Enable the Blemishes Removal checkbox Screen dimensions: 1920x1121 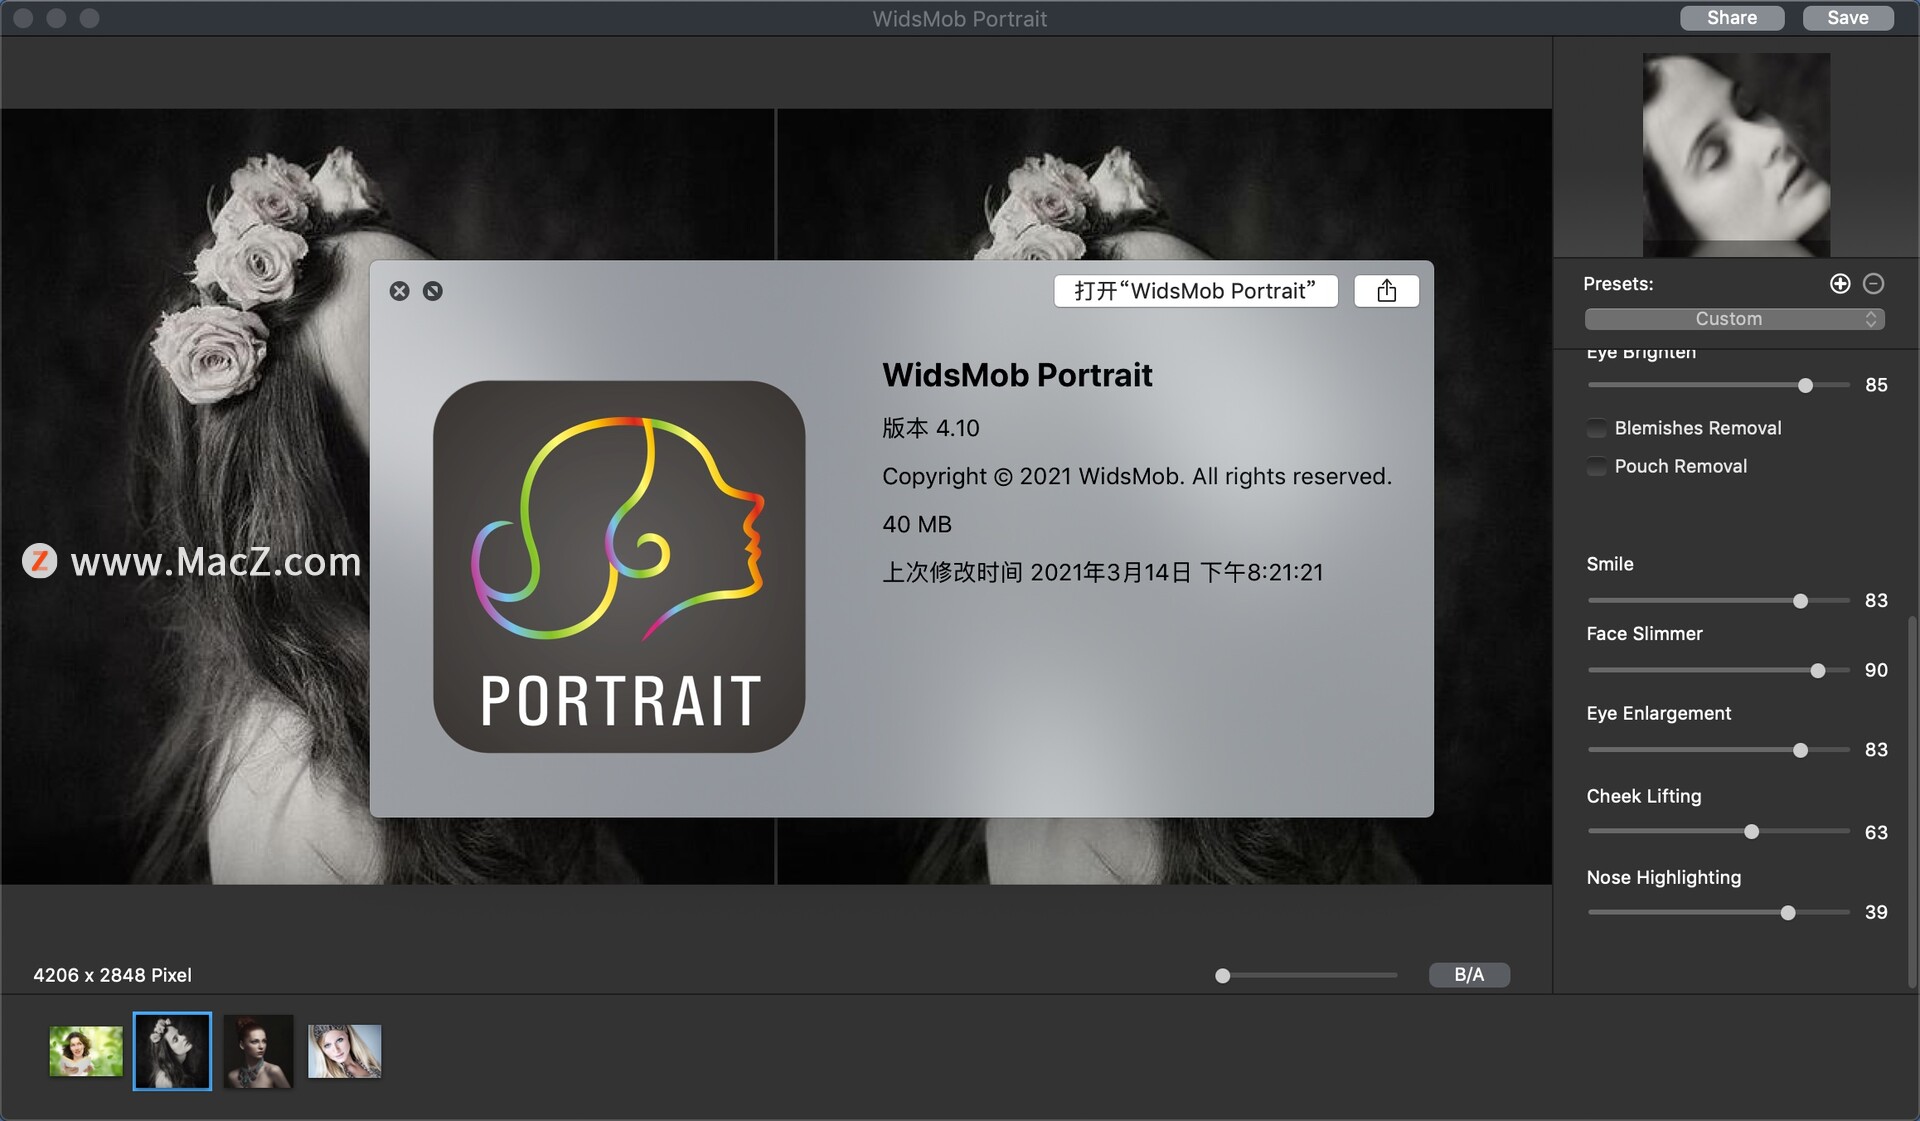pos(1597,428)
